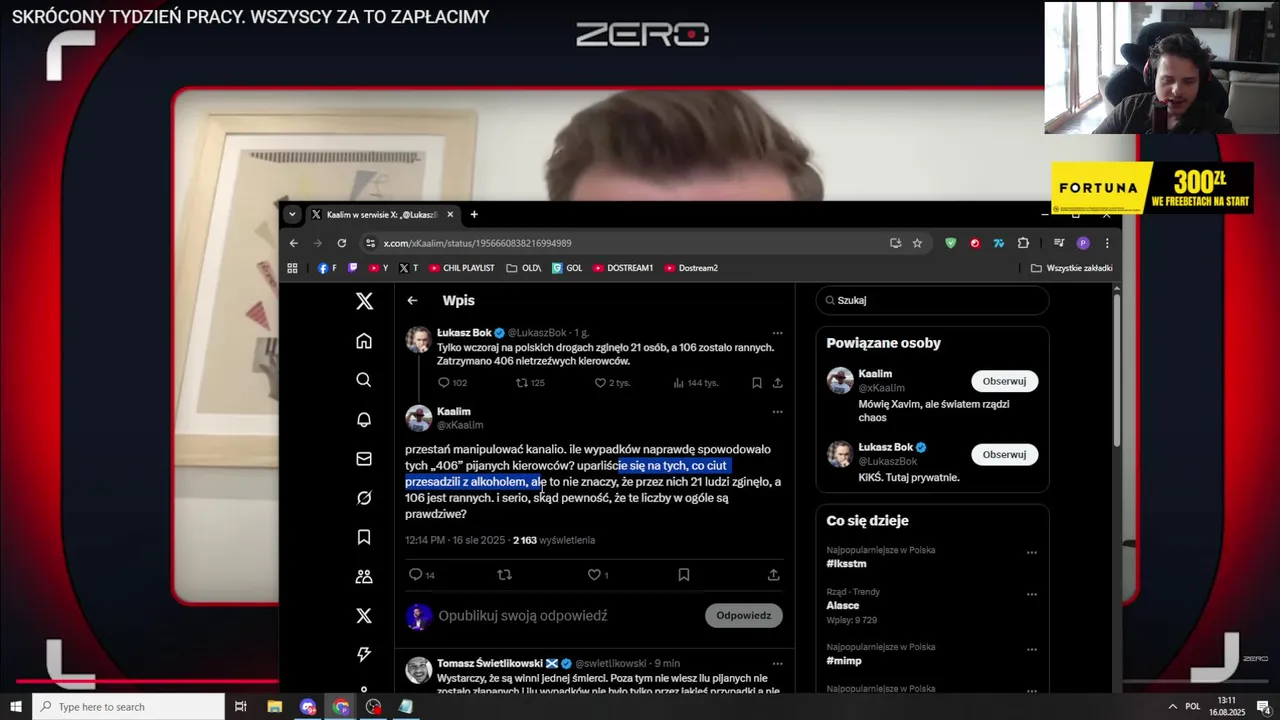Open Task View on taskbar
Screen dimensions: 1280x720
click(241, 706)
